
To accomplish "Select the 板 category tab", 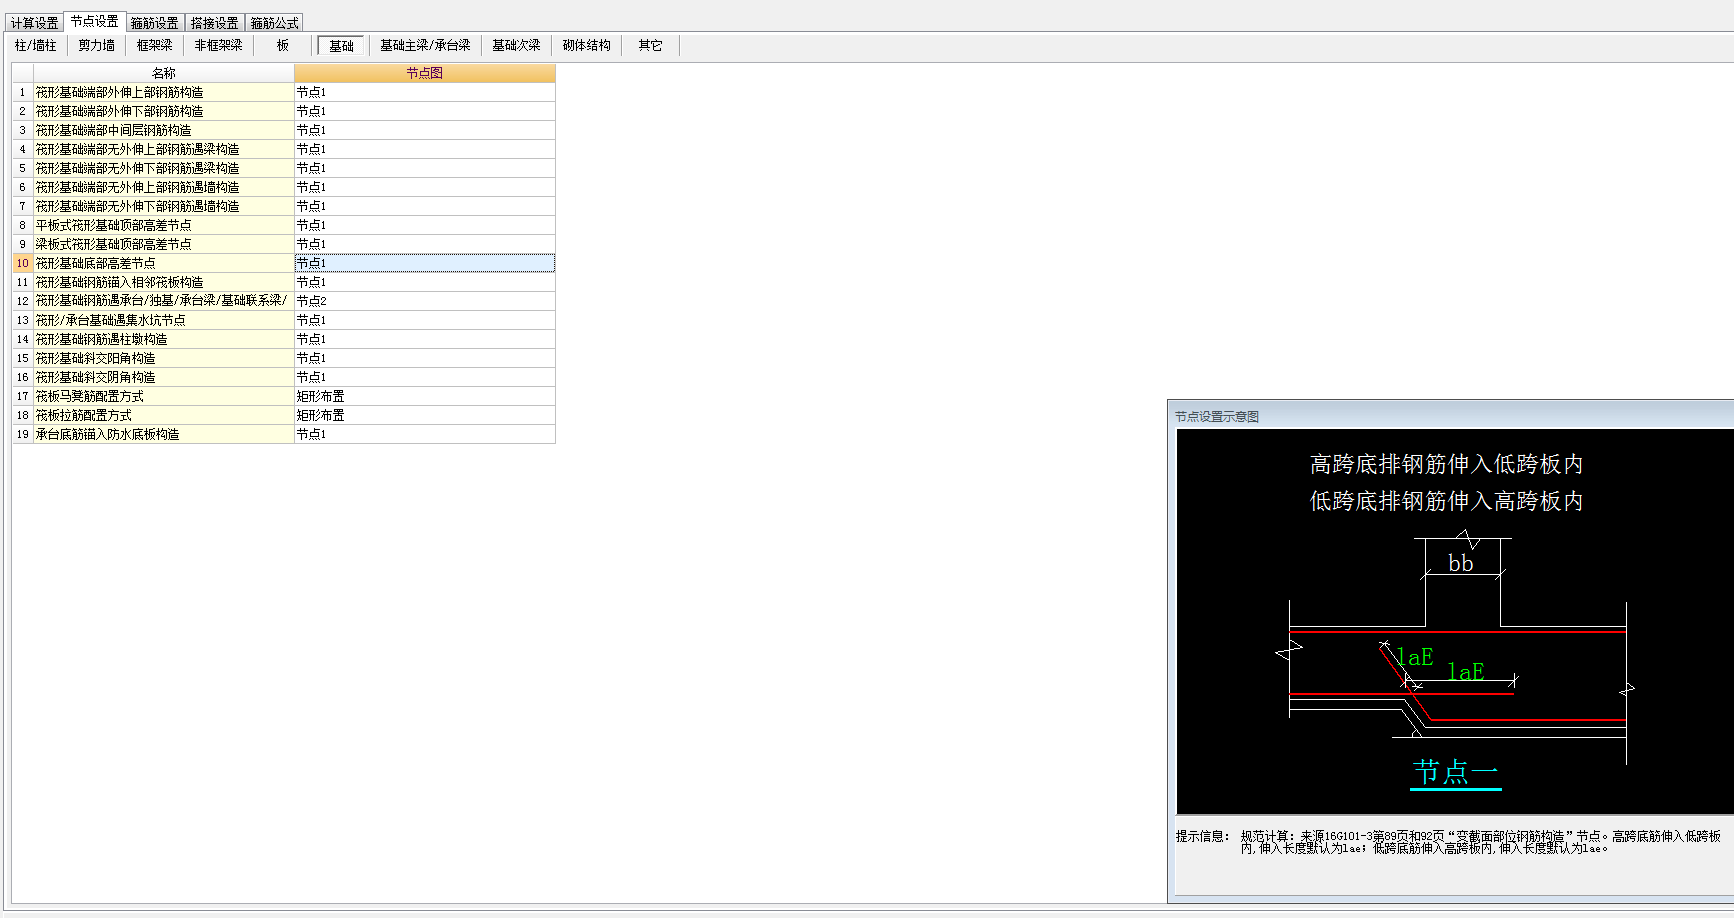I will [283, 45].
